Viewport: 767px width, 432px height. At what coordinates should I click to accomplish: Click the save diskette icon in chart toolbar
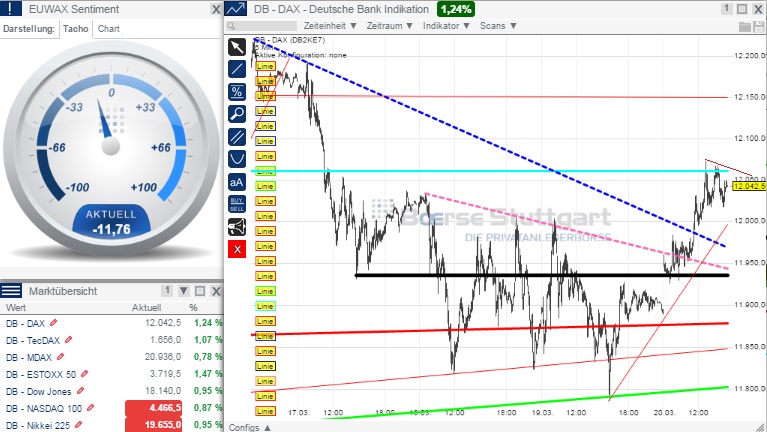click(x=759, y=26)
